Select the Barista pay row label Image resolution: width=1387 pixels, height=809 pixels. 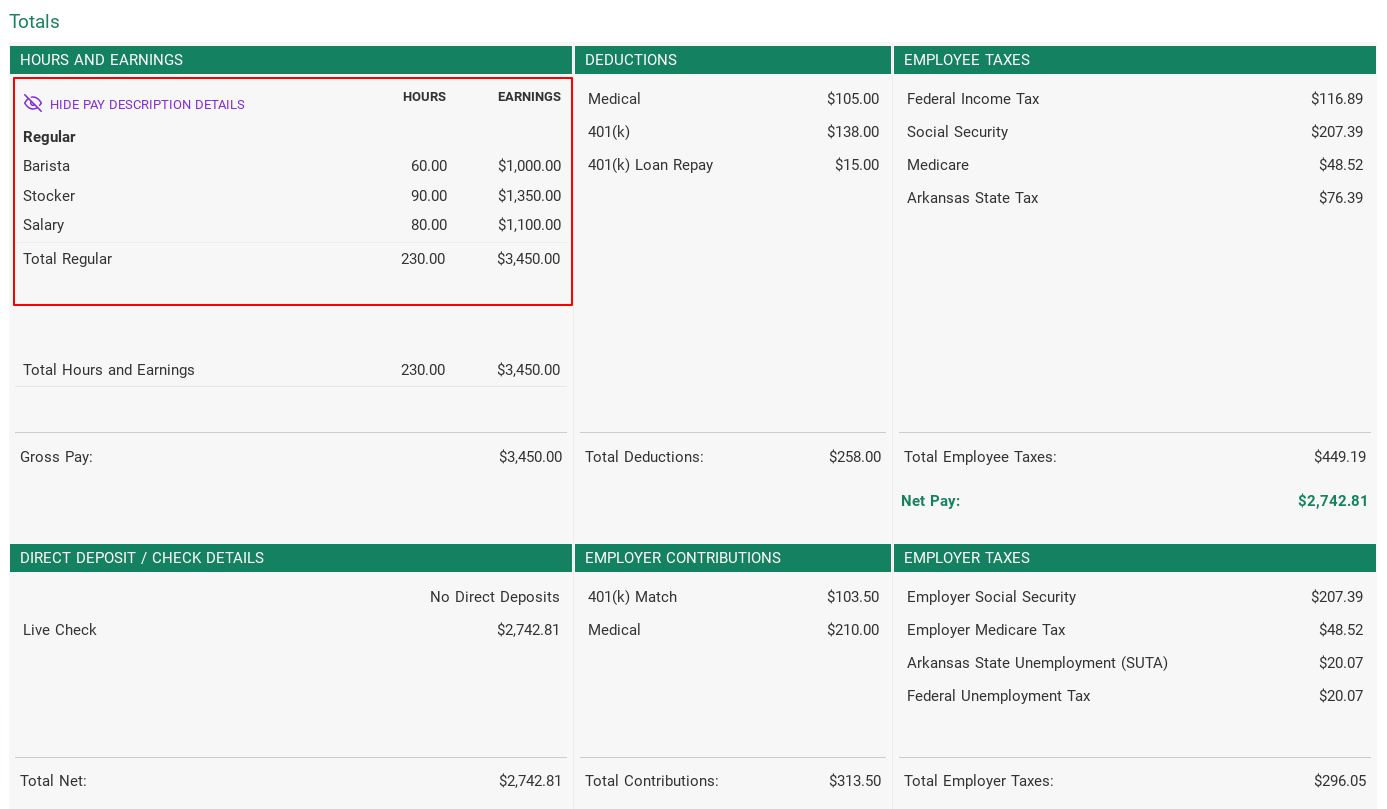click(46, 166)
